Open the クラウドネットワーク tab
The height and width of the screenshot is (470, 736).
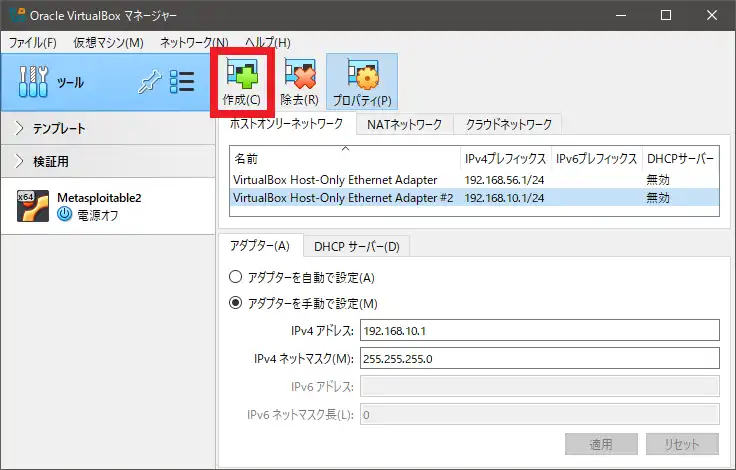pyautogui.click(x=510, y=124)
